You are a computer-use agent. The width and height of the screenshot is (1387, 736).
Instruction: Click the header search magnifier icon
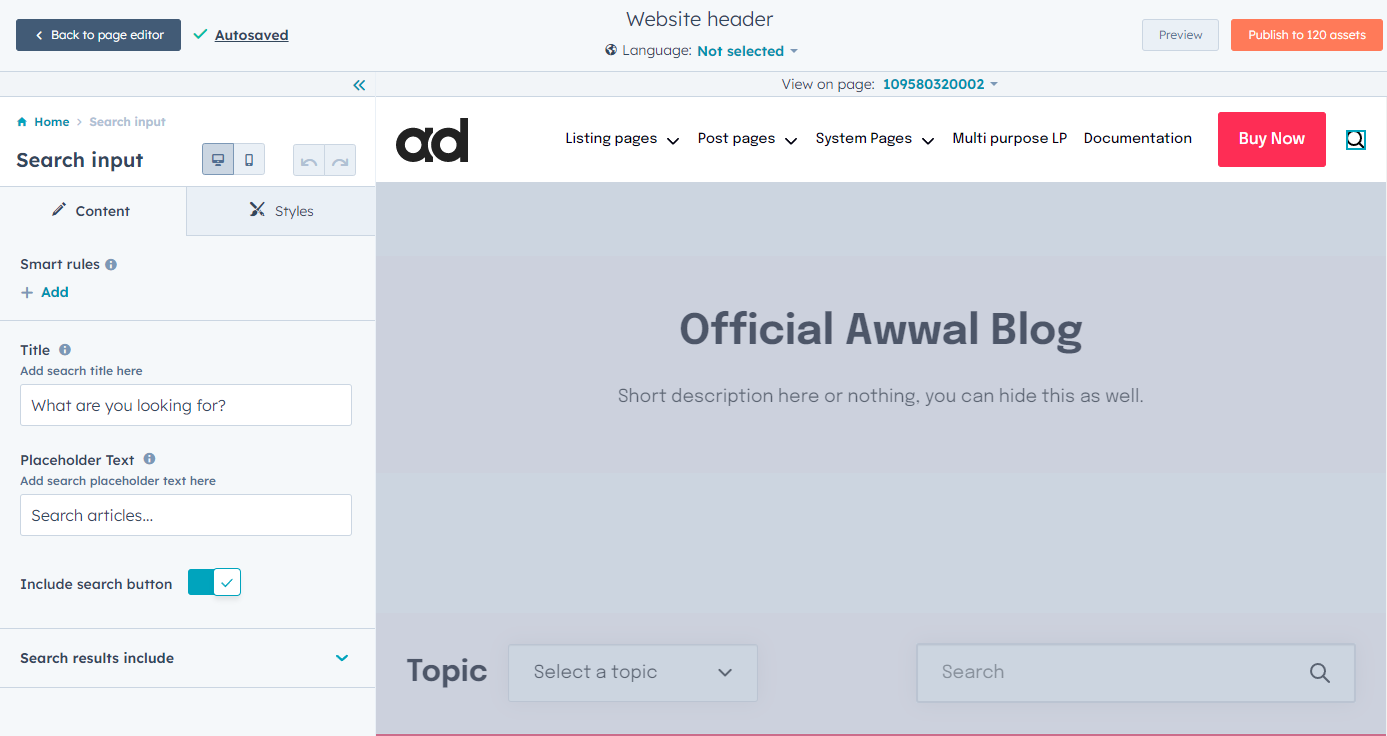click(x=1355, y=140)
